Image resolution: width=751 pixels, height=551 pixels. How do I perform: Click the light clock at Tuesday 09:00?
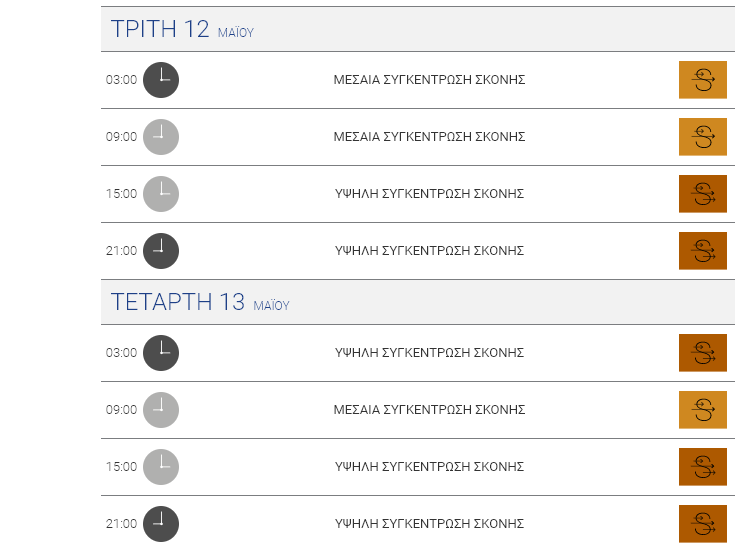click(161, 137)
